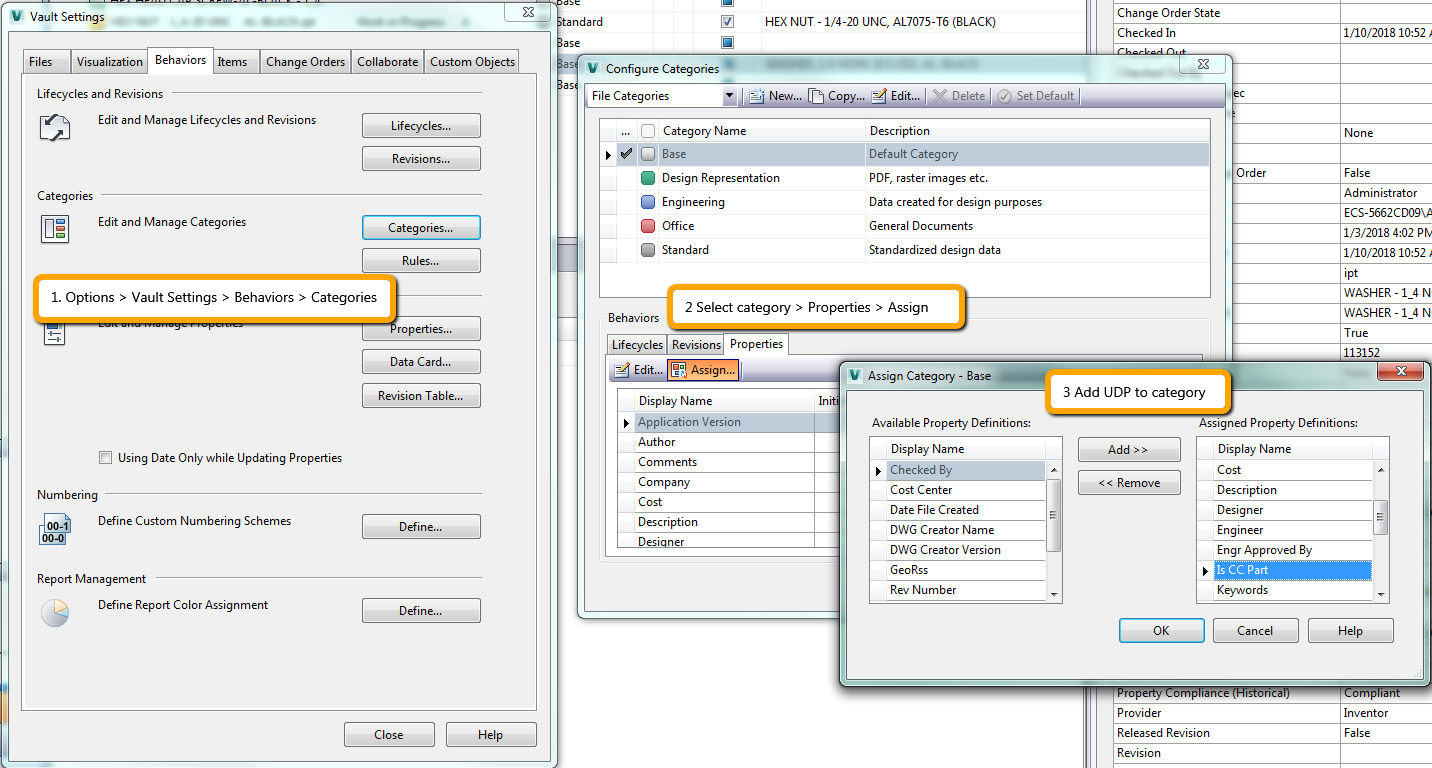Close the Vault Settings dialog via Close button
Image resolution: width=1432 pixels, height=768 pixels.
click(x=389, y=735)
